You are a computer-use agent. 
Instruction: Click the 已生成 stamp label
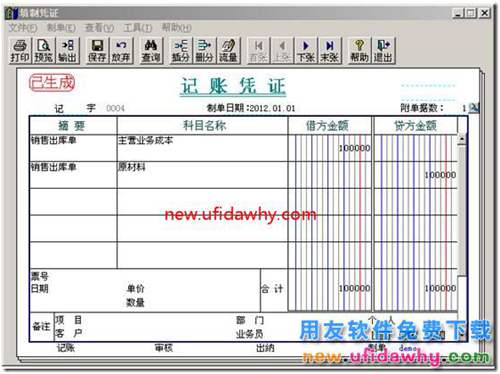click(x=52, y=83)
